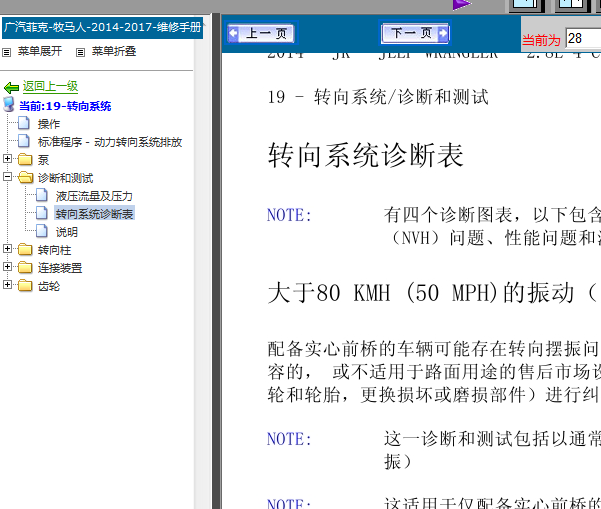Image resolution: width=601 pixels, height=509 pixels.
Task: Expand the 泵 folder node
Action: click(x=7, y=158)
